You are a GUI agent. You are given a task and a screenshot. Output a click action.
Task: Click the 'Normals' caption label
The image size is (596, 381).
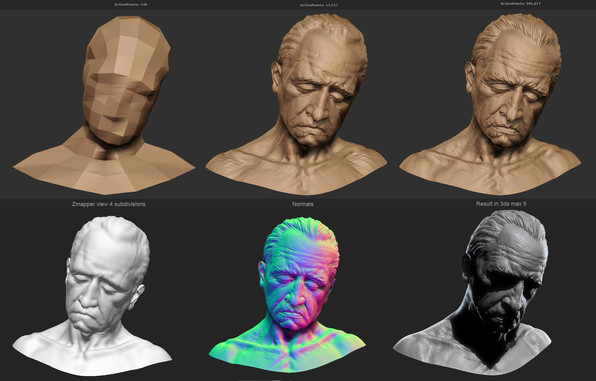coord(303,204)
